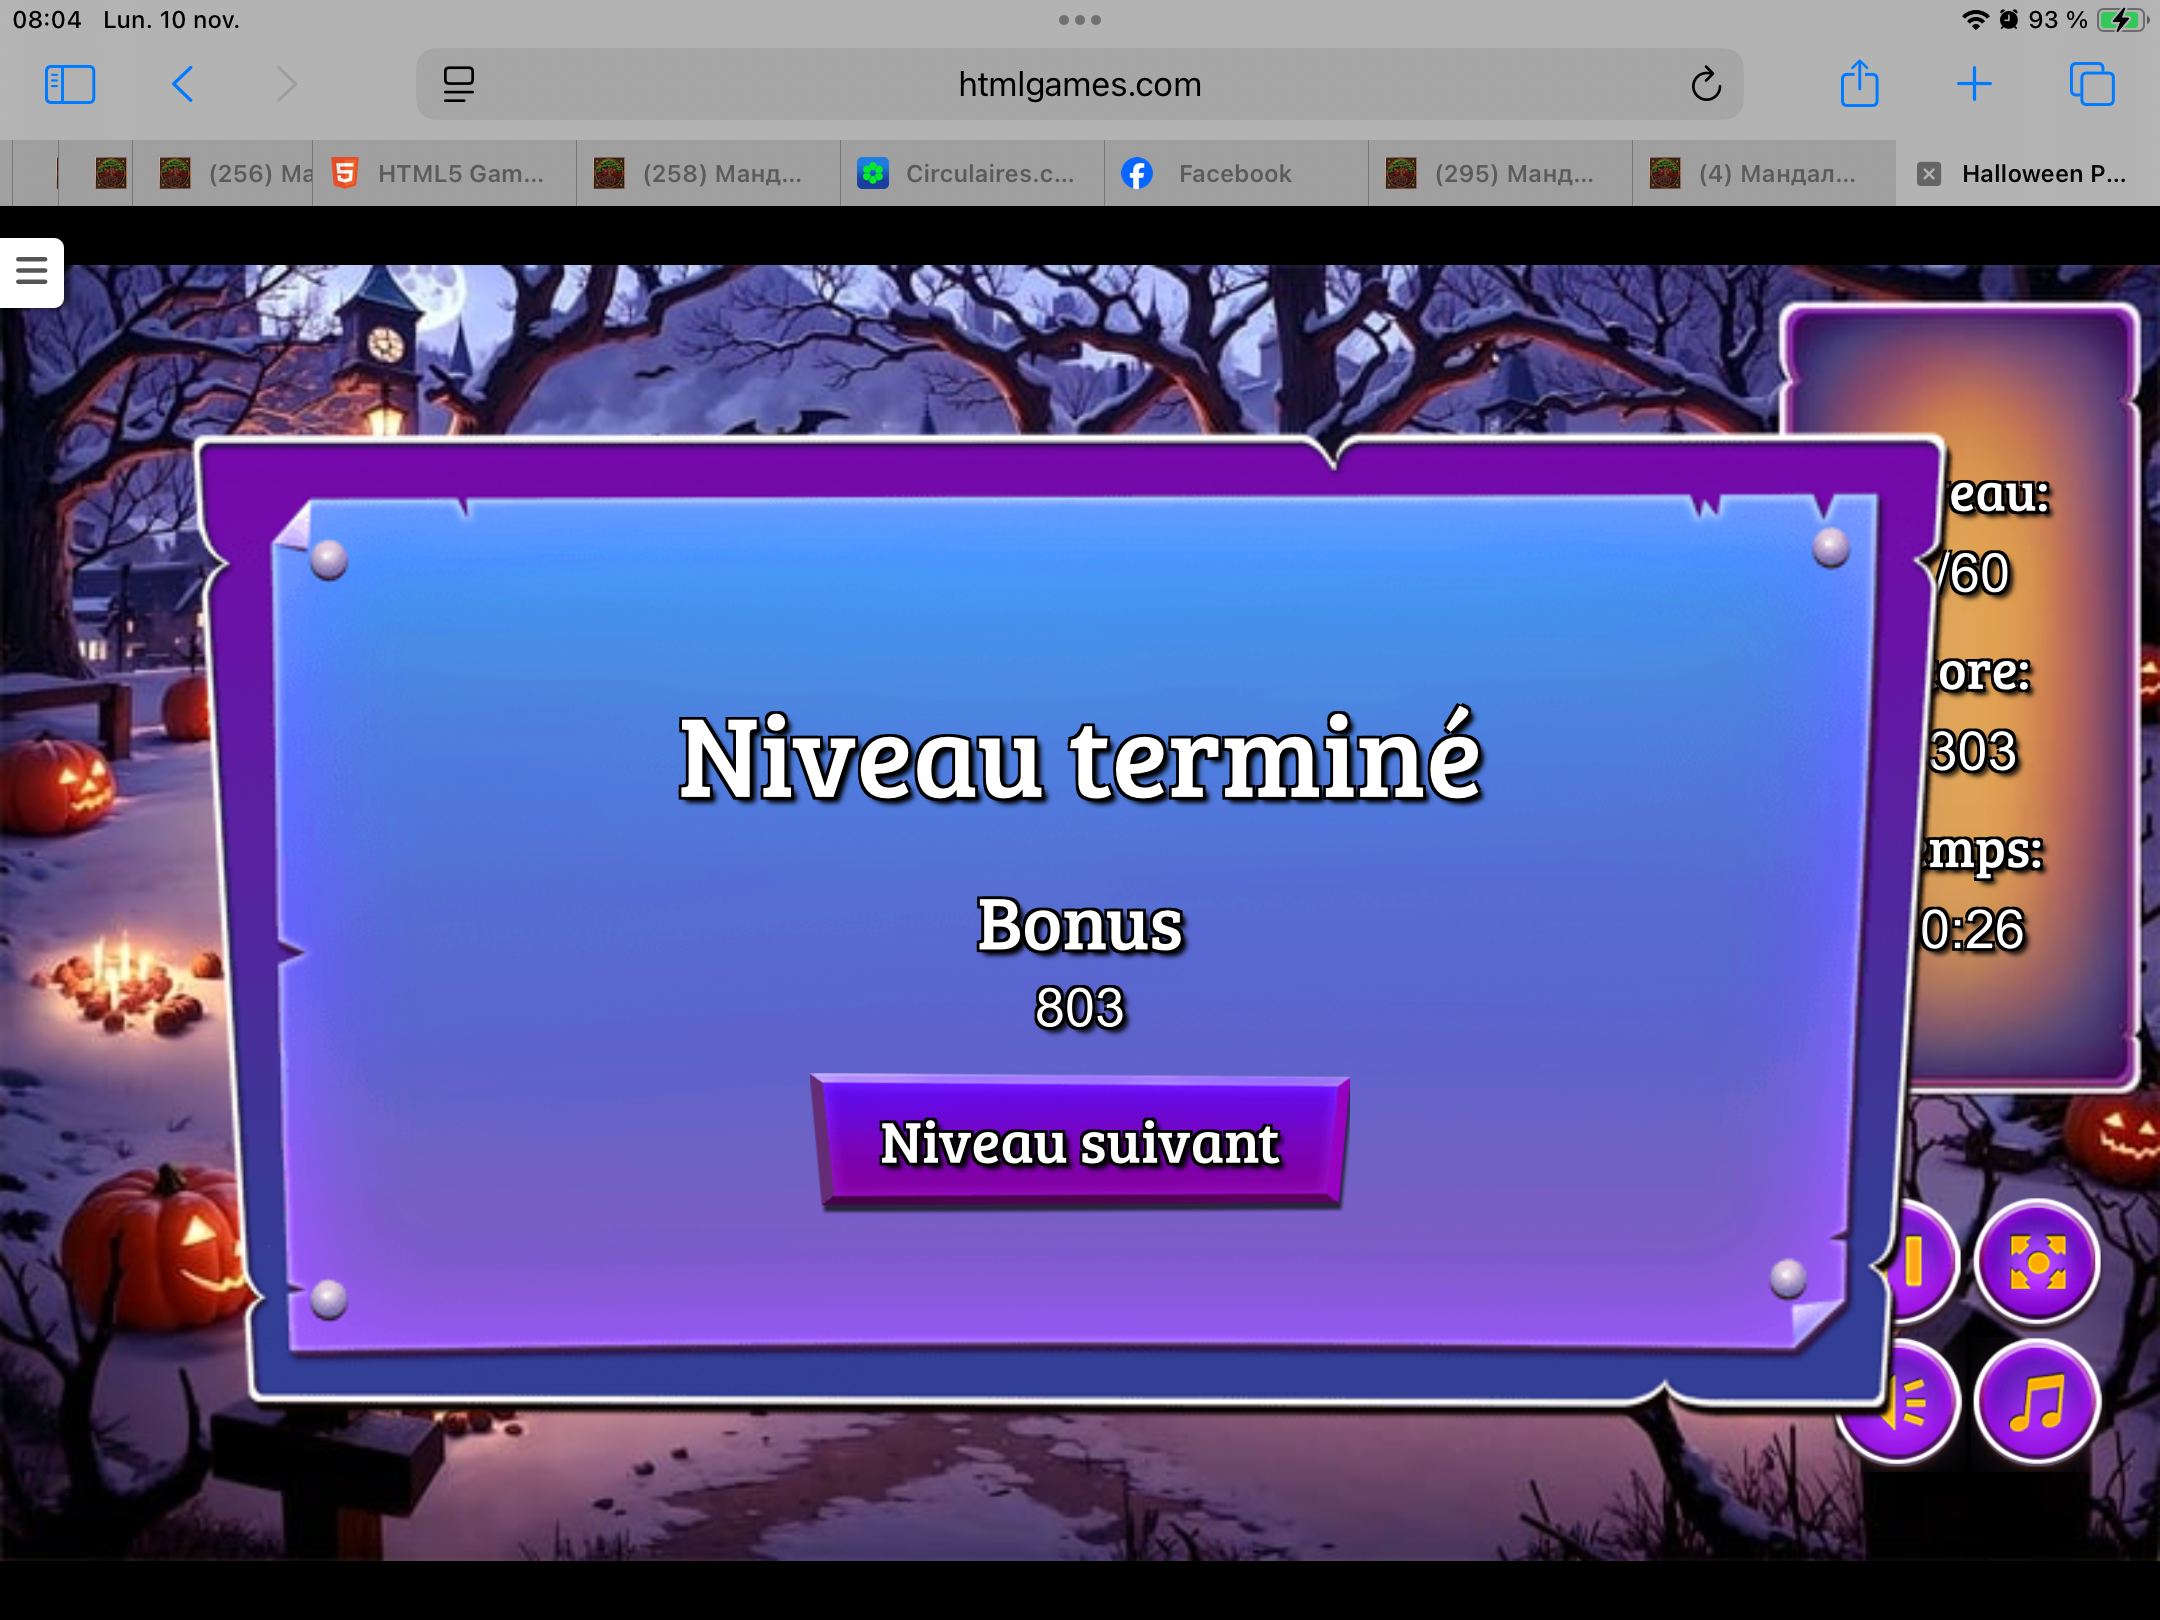Tap the three dots multitasking control
This screenshot has width=2160, height=1620.
[x=1079, y=20]
